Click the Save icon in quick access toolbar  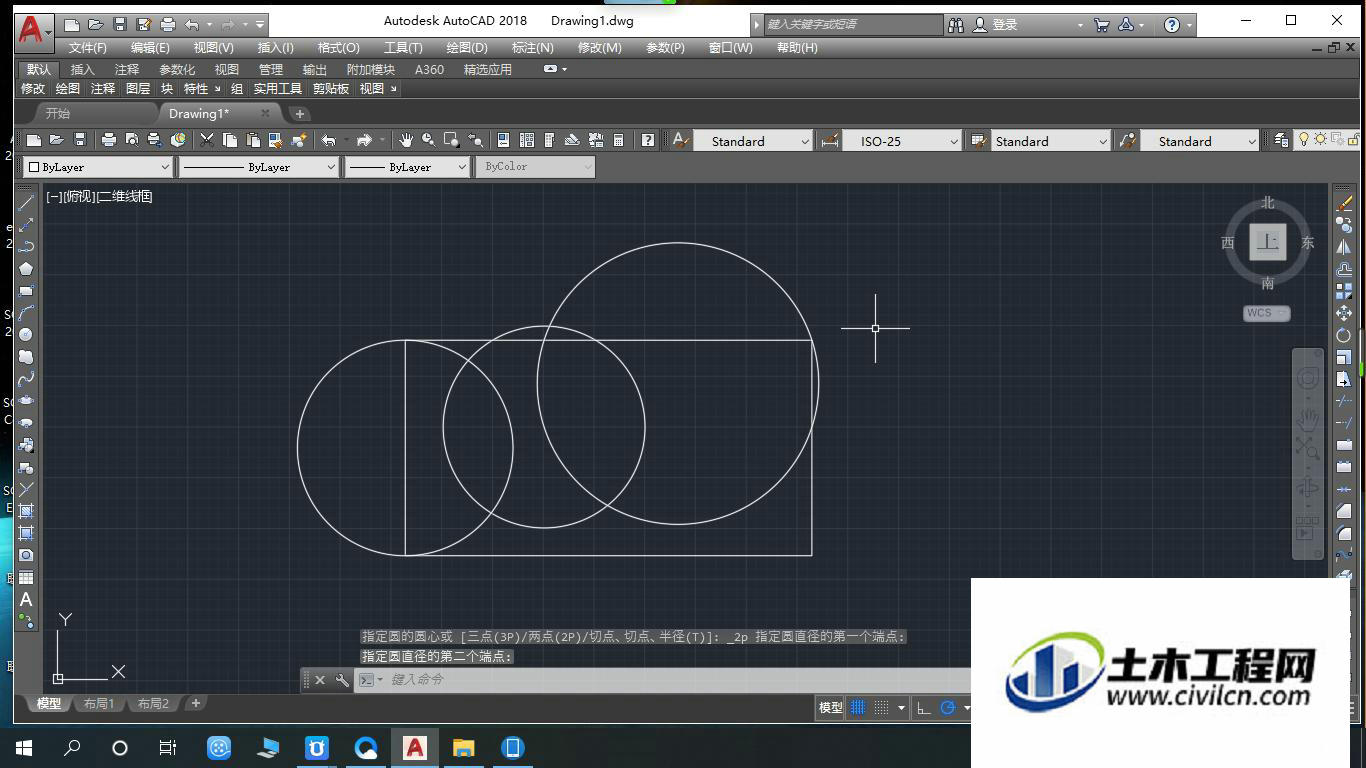(120, 24)
